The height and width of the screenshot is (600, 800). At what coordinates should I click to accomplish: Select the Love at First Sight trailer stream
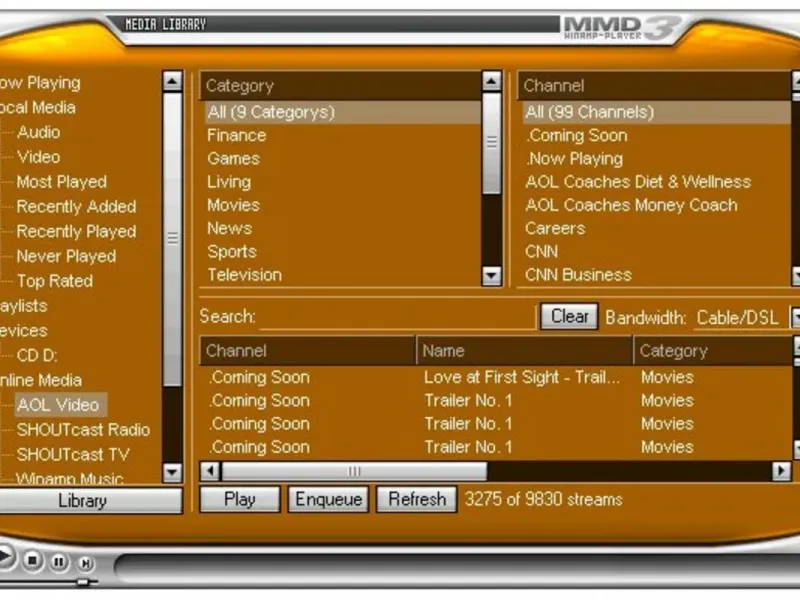tap(522, 378)
